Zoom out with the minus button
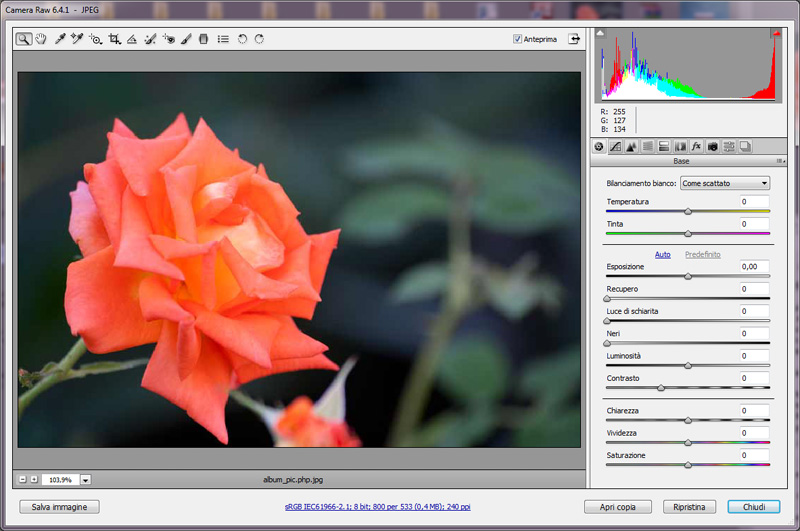Screen dimensions: 800x531 (22, 479)
